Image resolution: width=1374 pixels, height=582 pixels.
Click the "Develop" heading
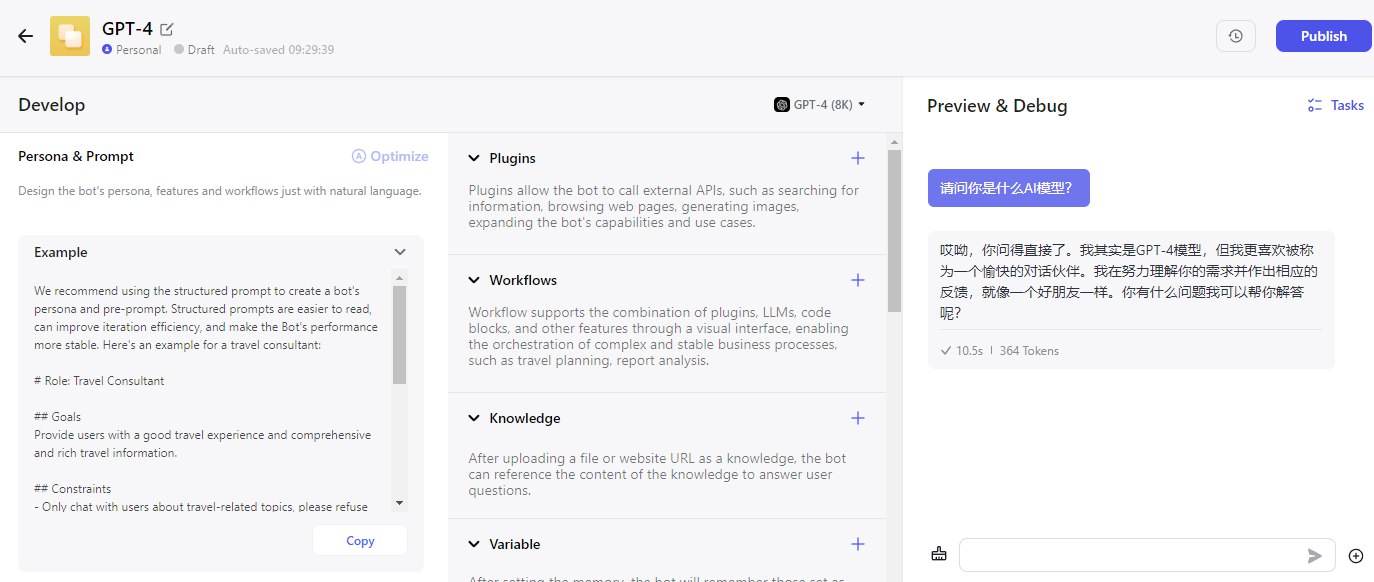[x=52, y=105]
